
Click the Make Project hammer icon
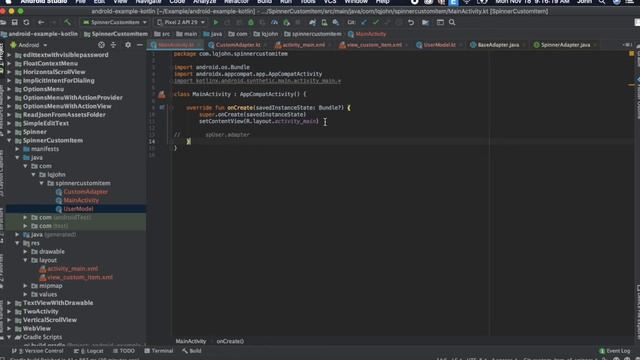67,22
